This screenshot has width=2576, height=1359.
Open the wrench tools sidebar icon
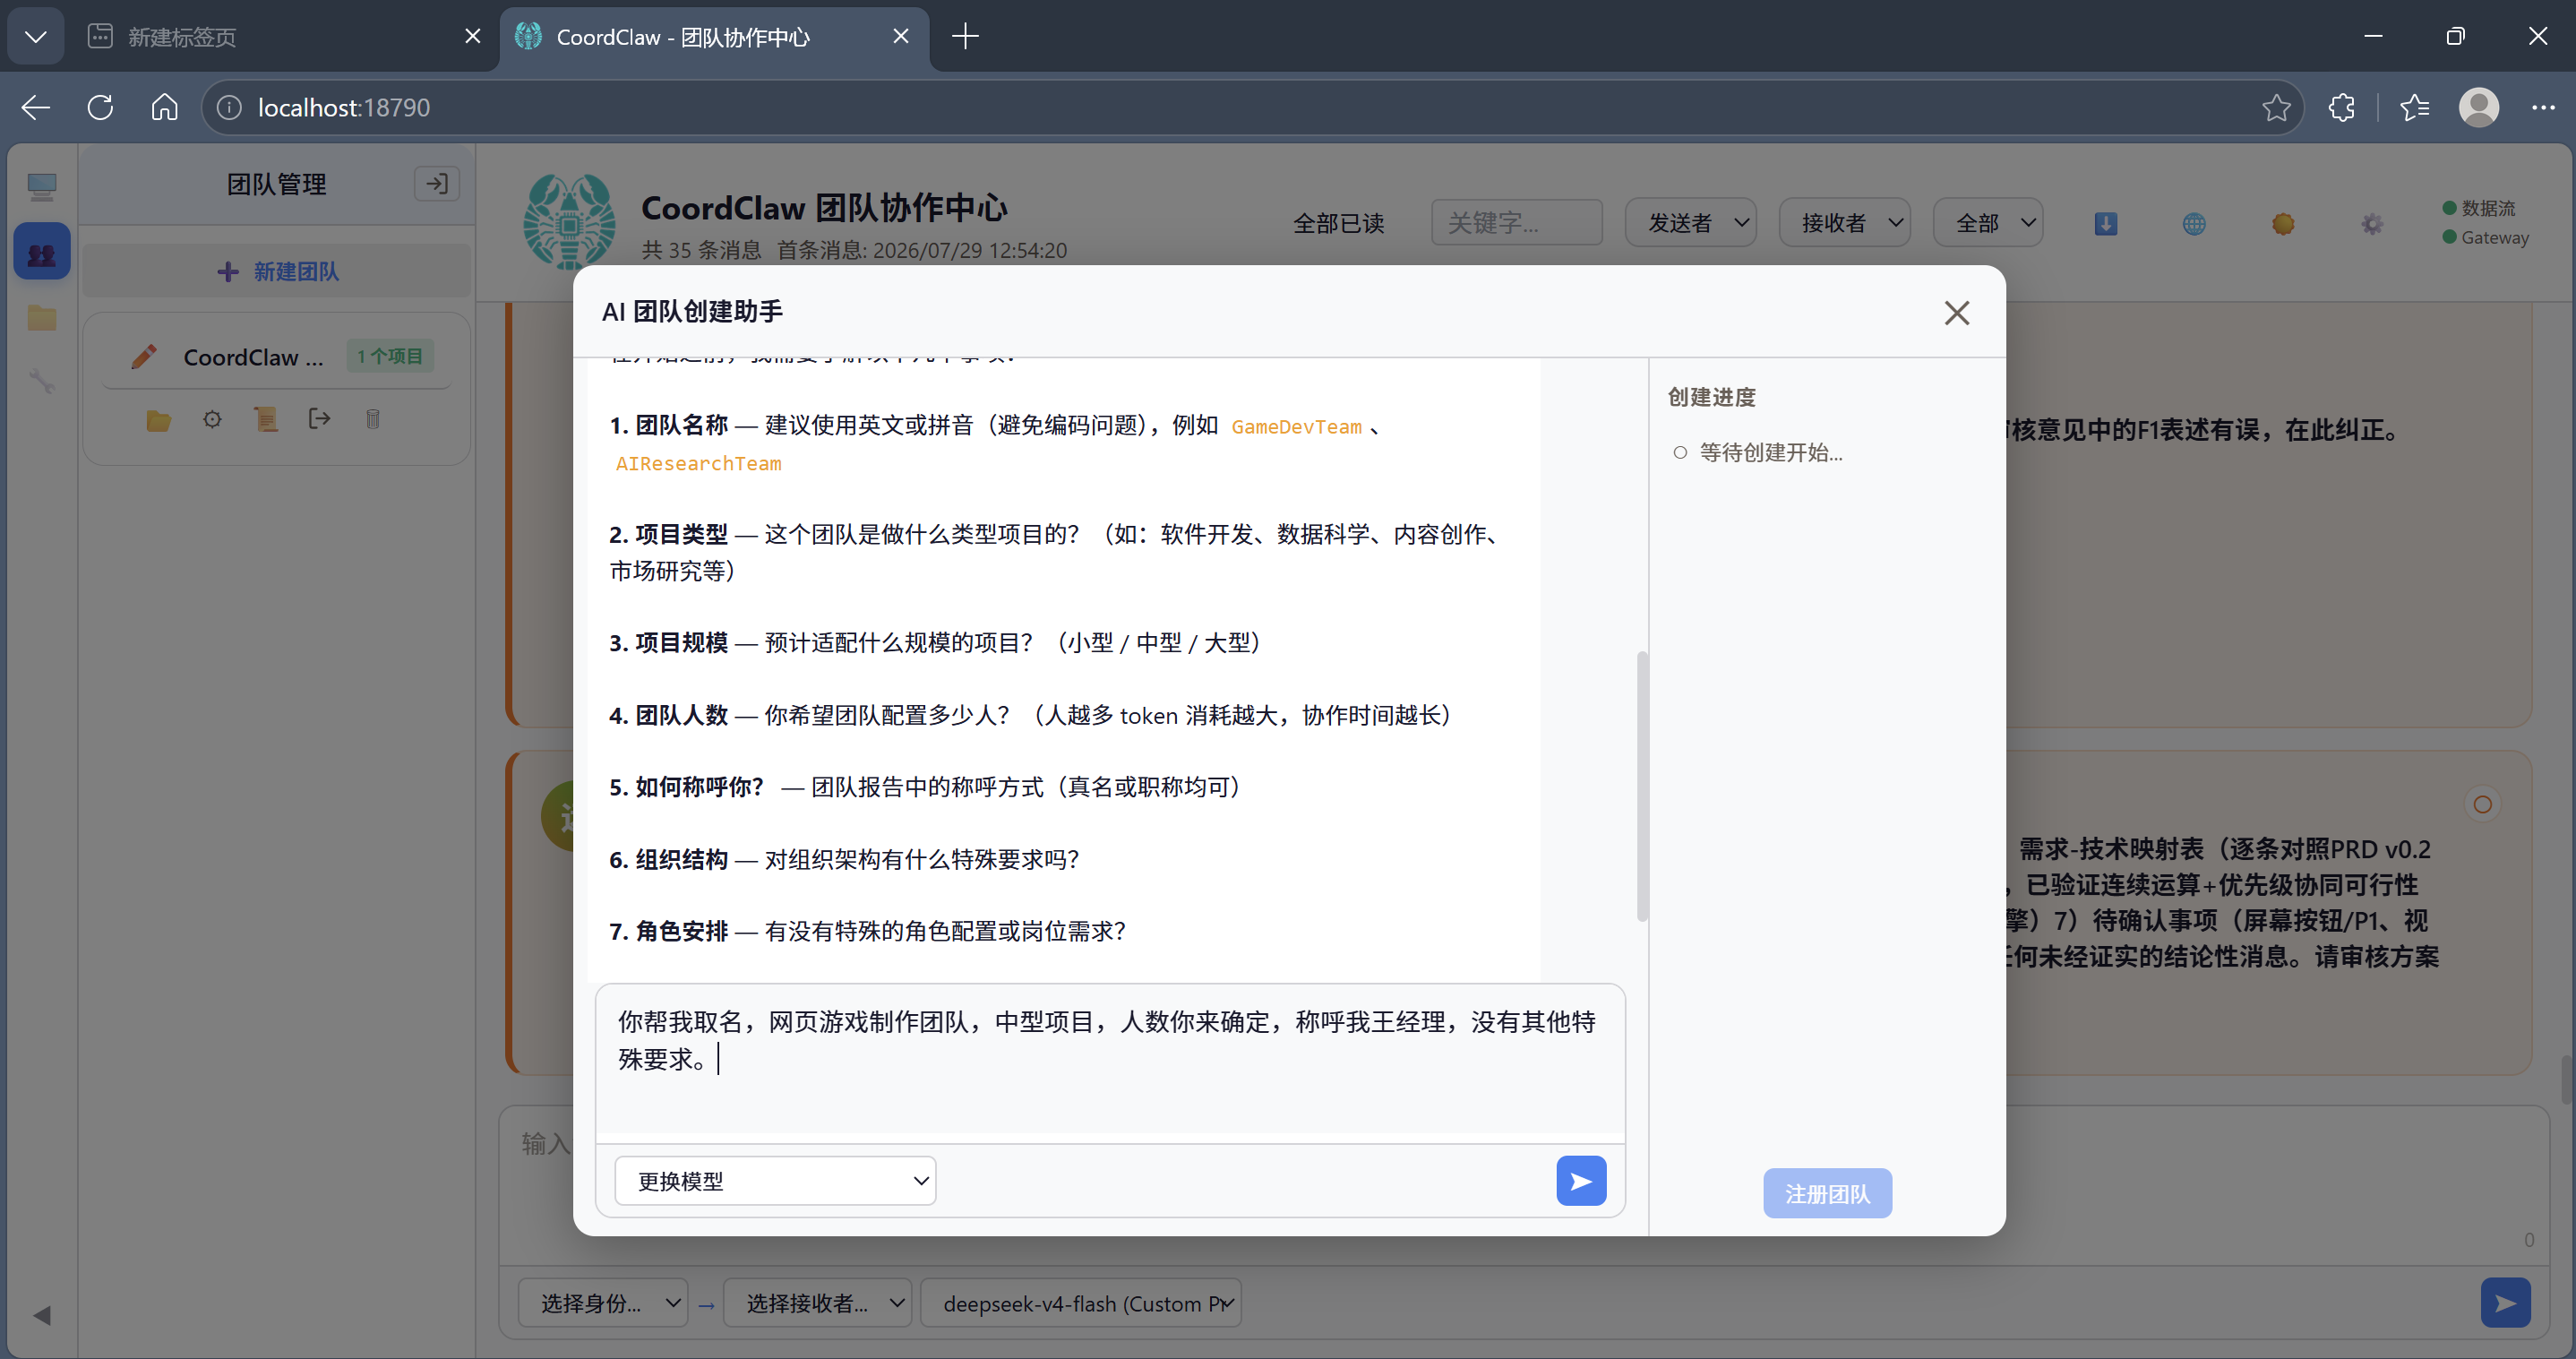click(42, 381)
